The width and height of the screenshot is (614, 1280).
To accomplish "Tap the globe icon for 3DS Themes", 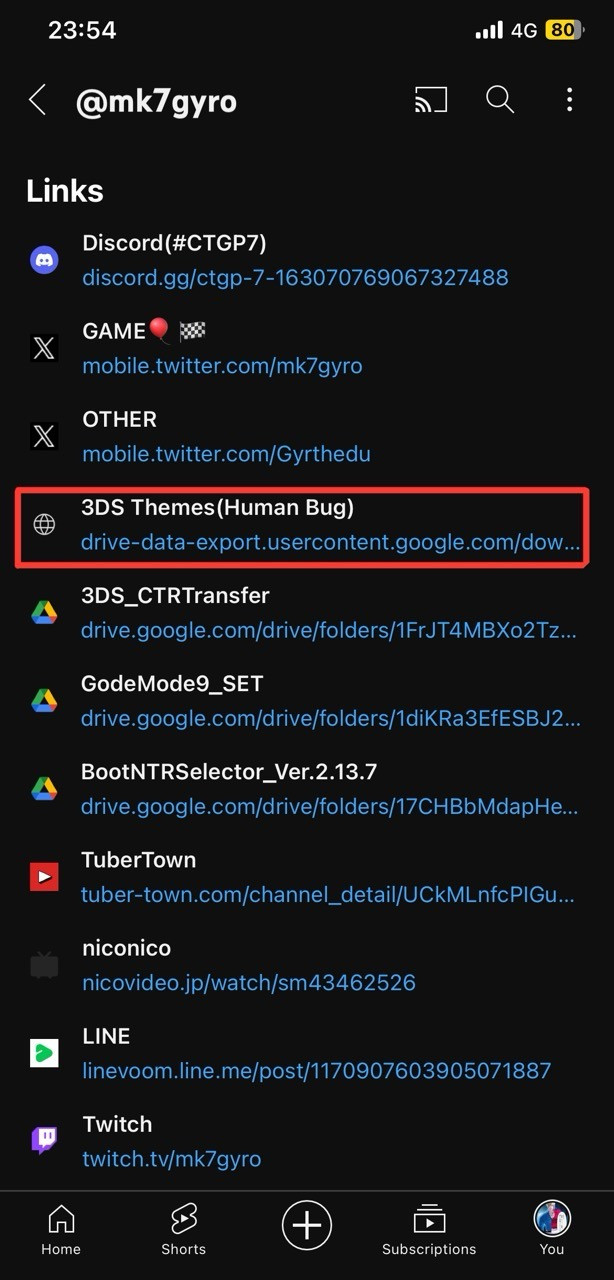I will pos(44,525).
